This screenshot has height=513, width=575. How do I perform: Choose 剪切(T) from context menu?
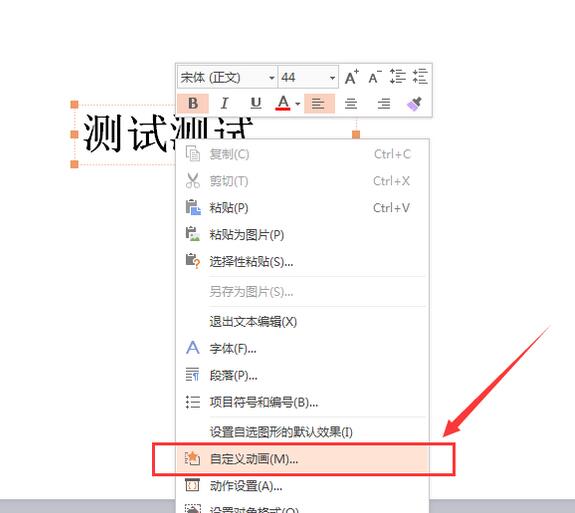[303, 181]
